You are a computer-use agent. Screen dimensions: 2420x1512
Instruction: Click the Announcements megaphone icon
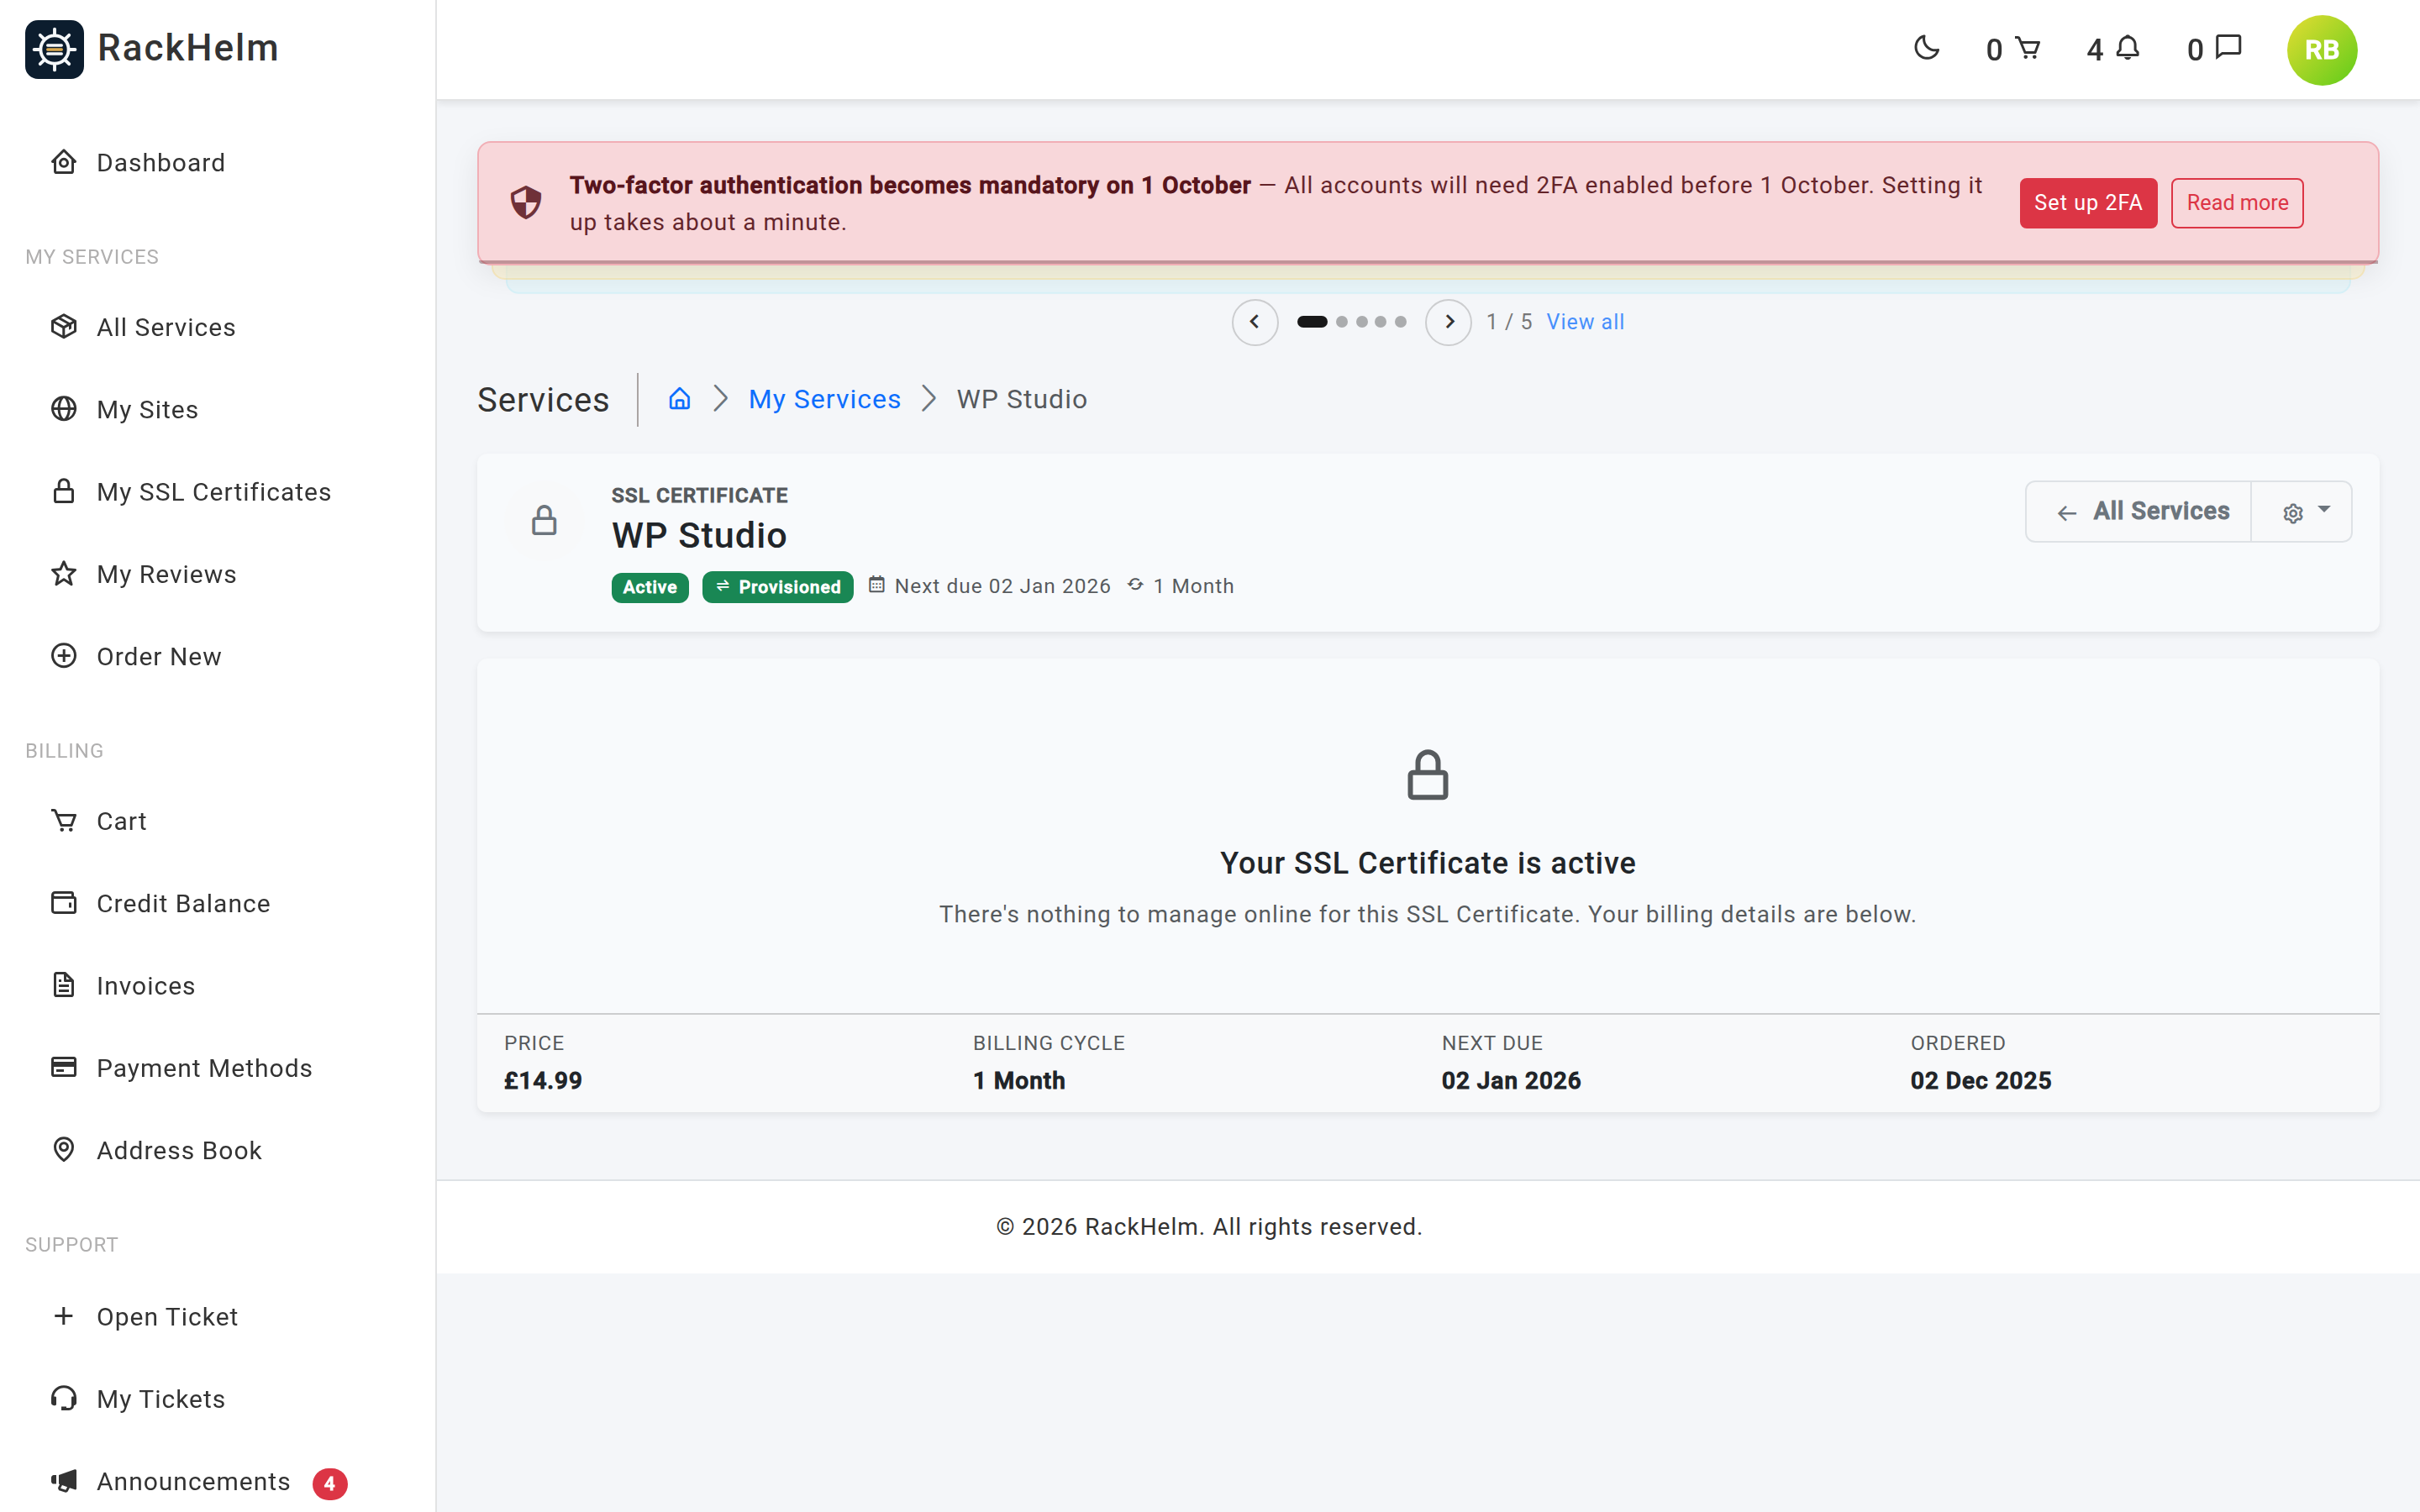tap(64, 1481)
